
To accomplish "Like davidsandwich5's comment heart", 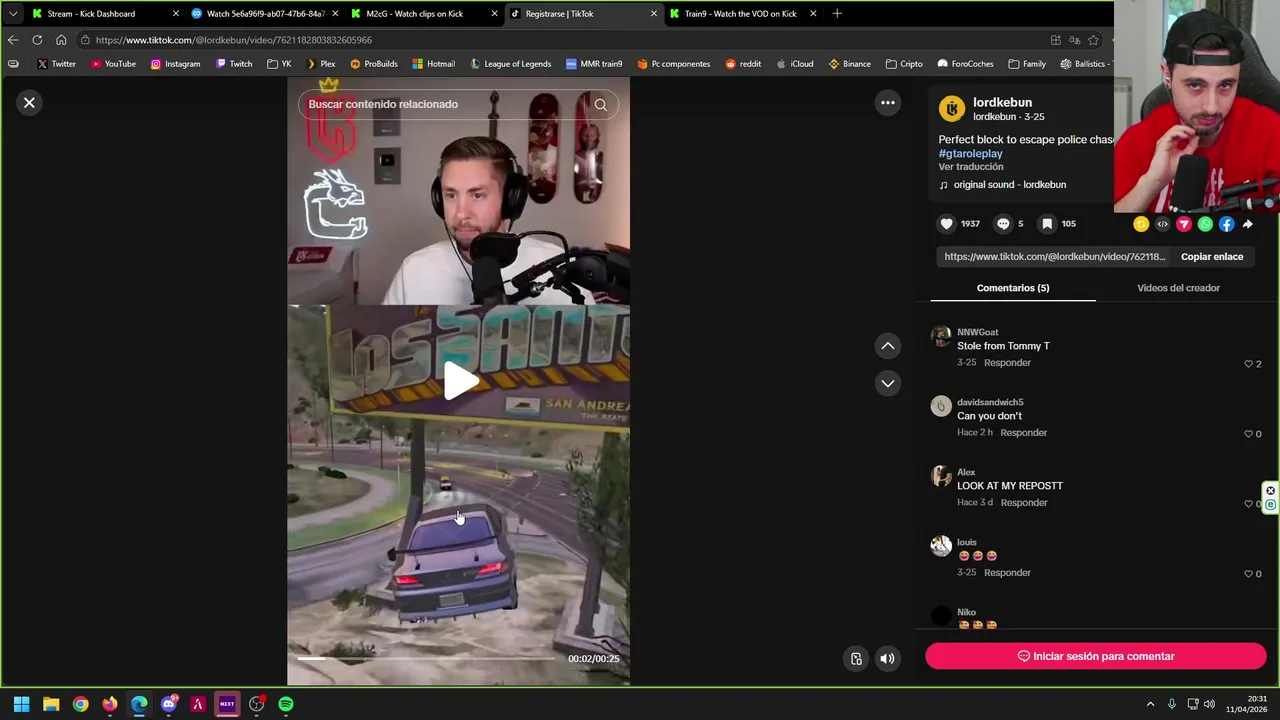I will point(1248,434).
